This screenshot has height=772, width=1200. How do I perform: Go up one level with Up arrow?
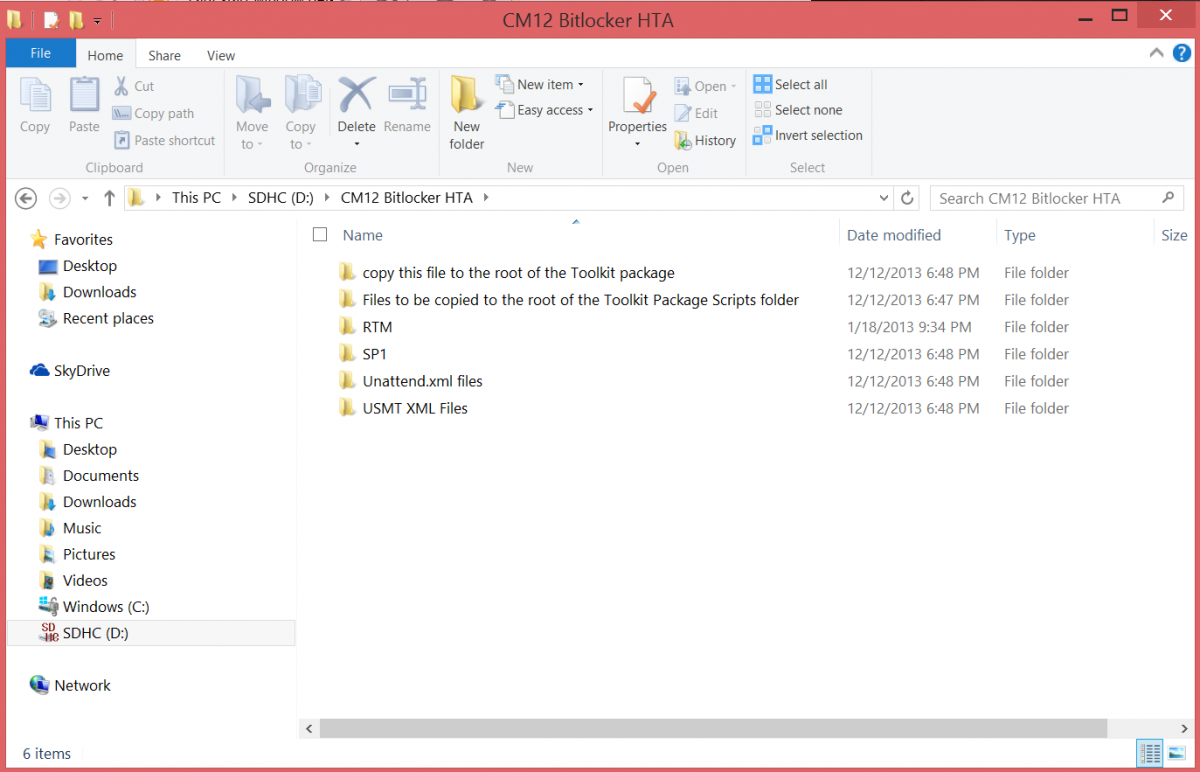(x=109, y=197)
